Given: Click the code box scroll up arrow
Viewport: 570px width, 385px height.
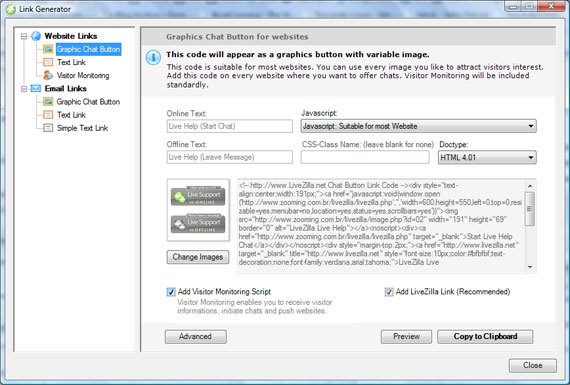Looking at the screenshot, I should pos(530,186).
